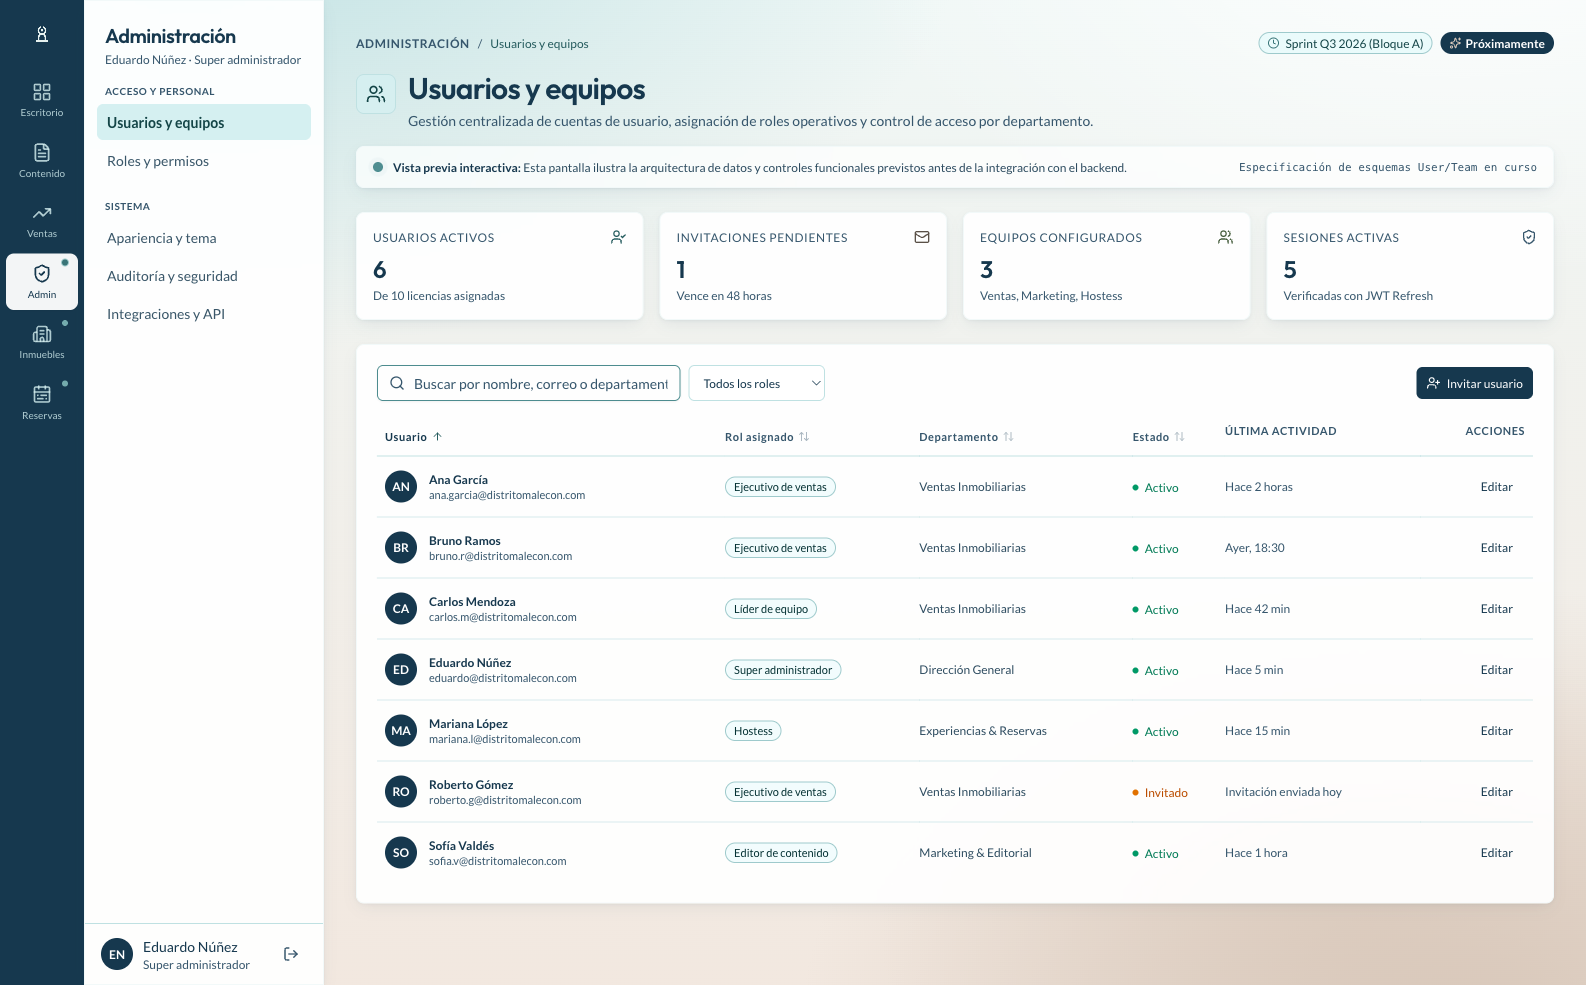Open Auditoría y seguridad page

204,276
